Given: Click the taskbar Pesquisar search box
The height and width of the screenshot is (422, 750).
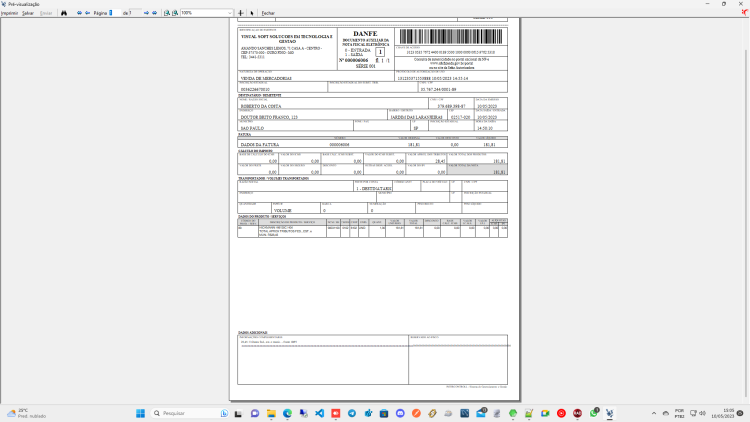Looking at the screenshot, I should [x=190, y=413].
